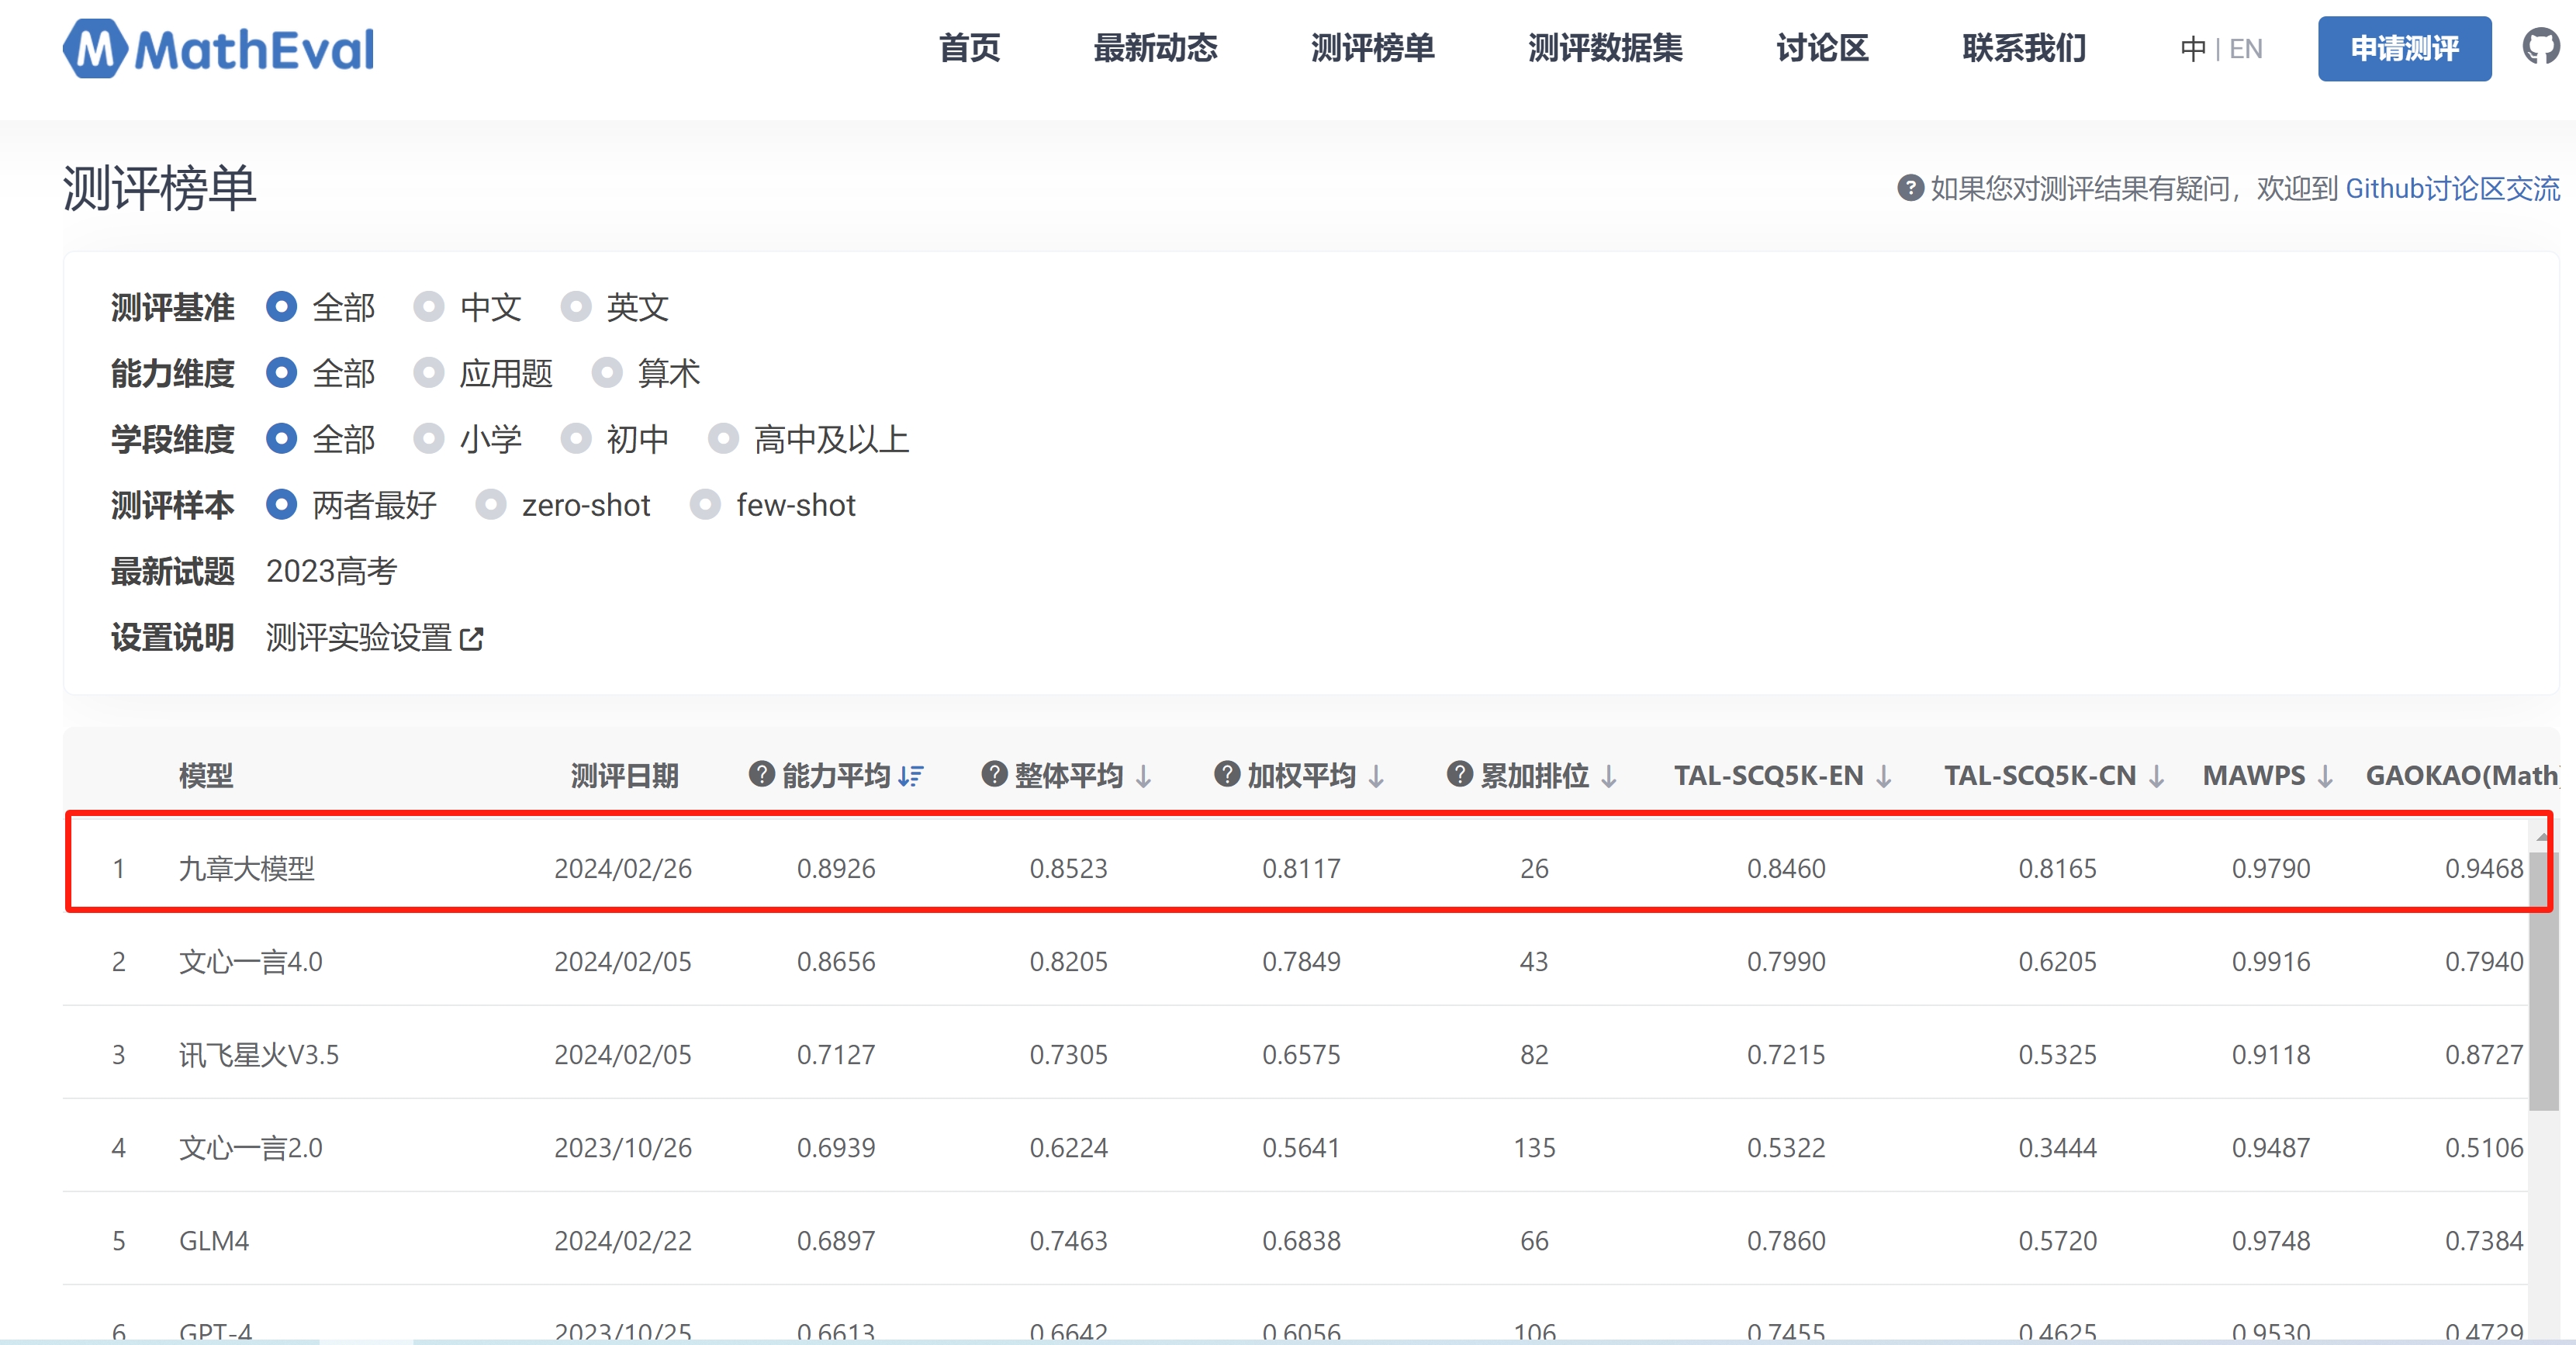
Task: Go to 首页 nav item
Action: coord(969,48)
